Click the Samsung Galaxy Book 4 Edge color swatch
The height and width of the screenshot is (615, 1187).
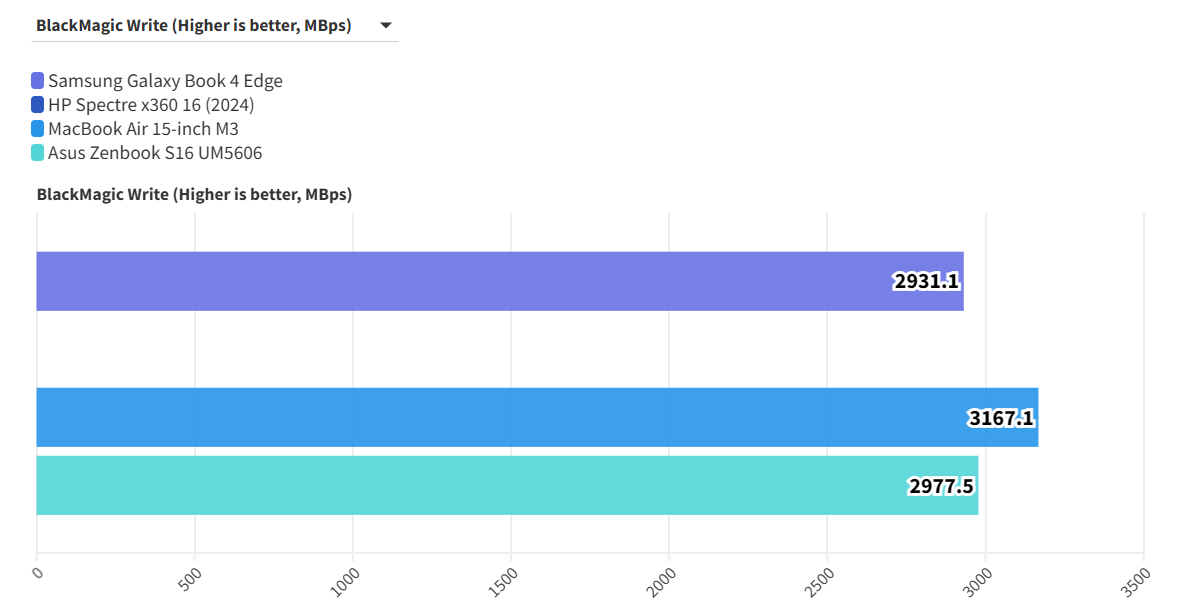point(38,81)
